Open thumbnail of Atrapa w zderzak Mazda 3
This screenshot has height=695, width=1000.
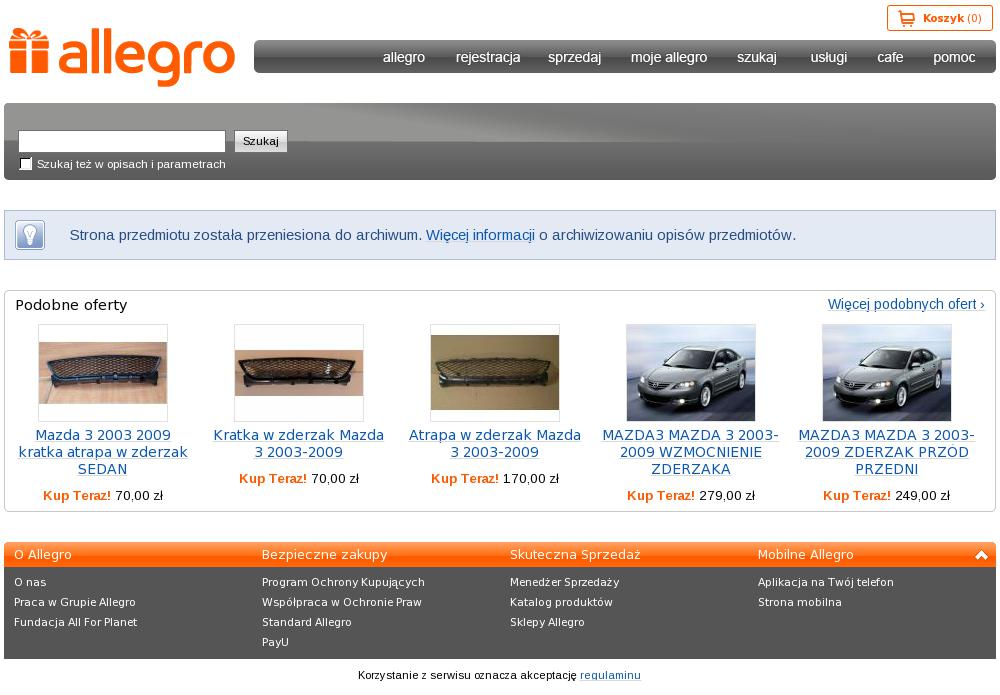pyautogui.click(x=495, y=372)
